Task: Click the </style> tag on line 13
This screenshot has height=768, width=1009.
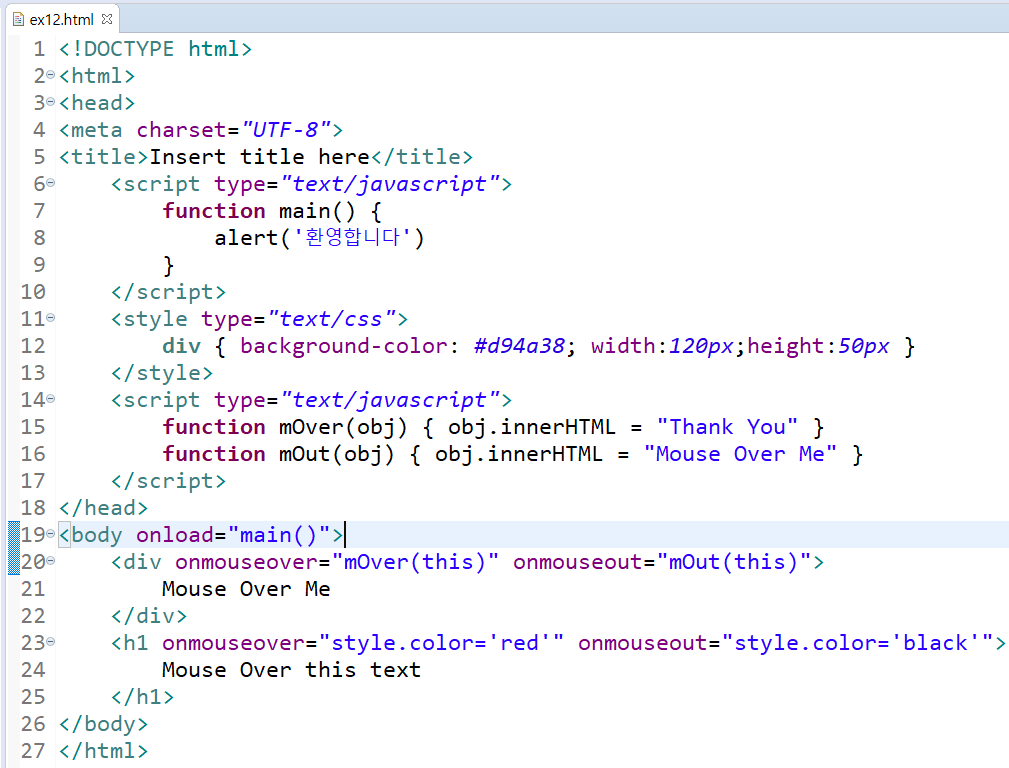Action: (162, 373)
